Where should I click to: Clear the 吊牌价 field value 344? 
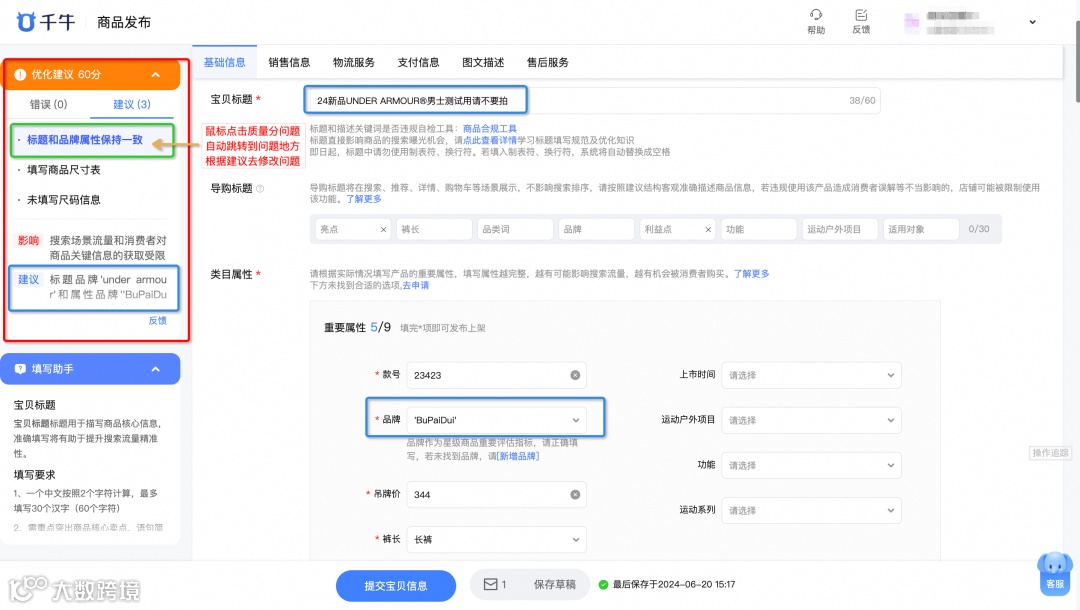[x=574, y=494]
